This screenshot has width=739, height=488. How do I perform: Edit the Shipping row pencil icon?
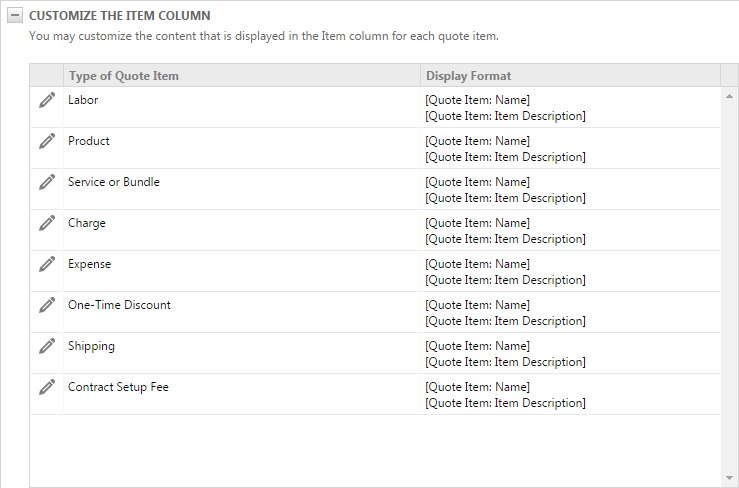pyautogui.click(x=47, y=346)
